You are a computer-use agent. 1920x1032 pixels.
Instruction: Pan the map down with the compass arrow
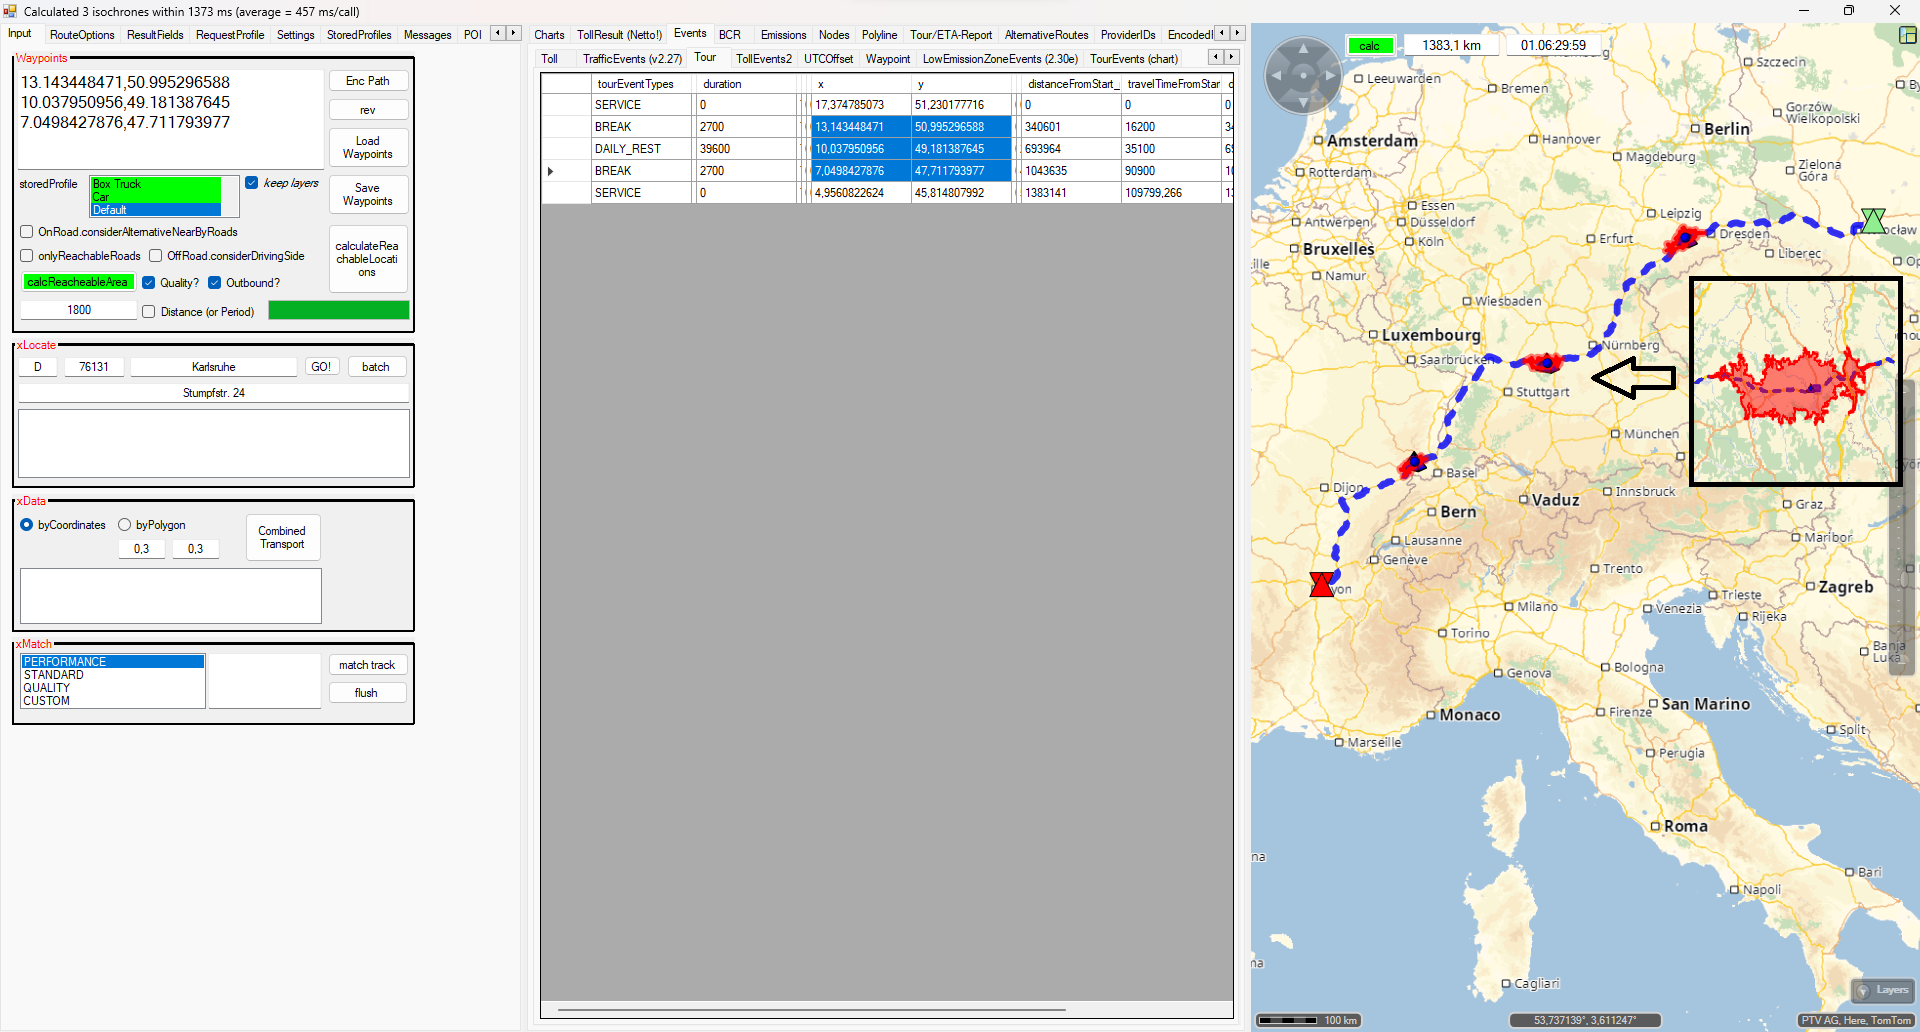[1303, 101]
